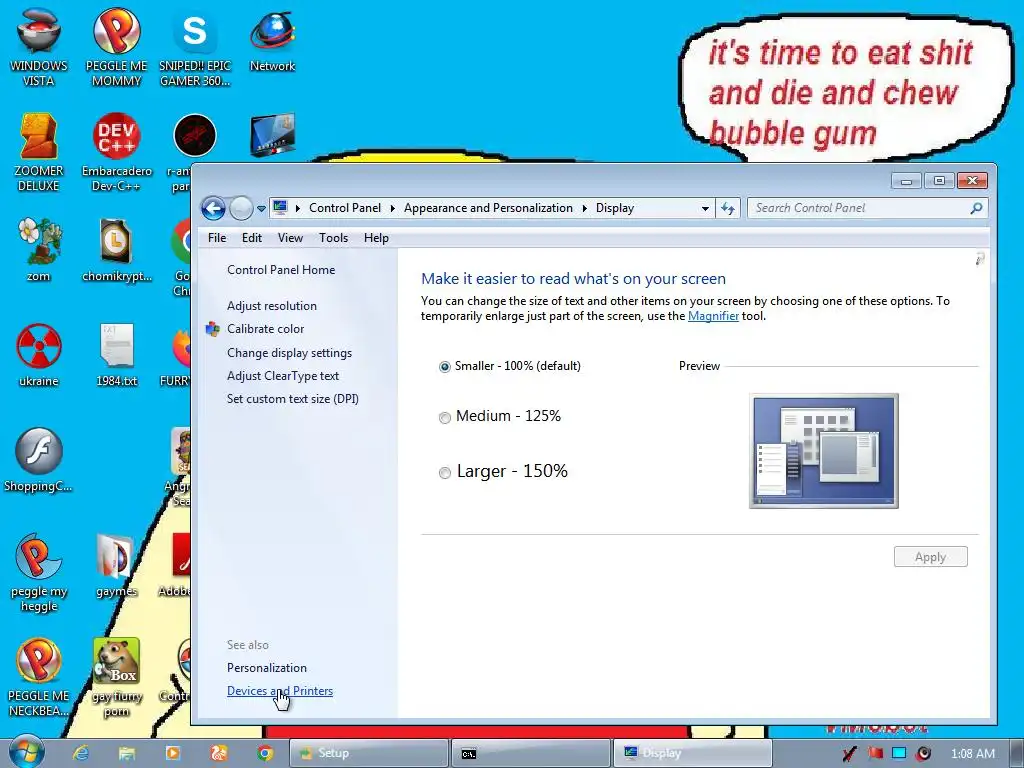Click the 1:08 AM clock
This screenshot has width=1024, height=768.
pyautogui.click(x=972, y=754)
